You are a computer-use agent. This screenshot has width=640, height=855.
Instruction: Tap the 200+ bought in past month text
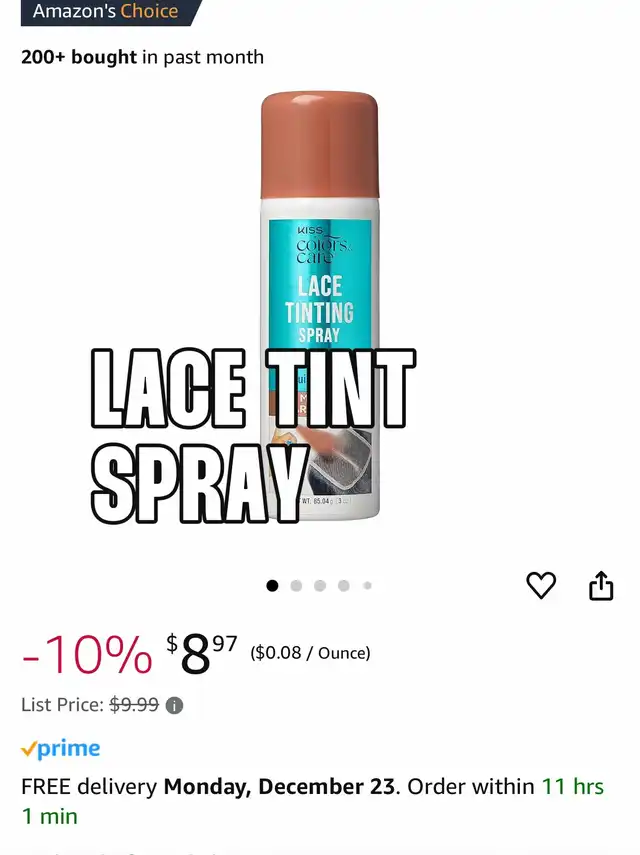pos(142,57)
